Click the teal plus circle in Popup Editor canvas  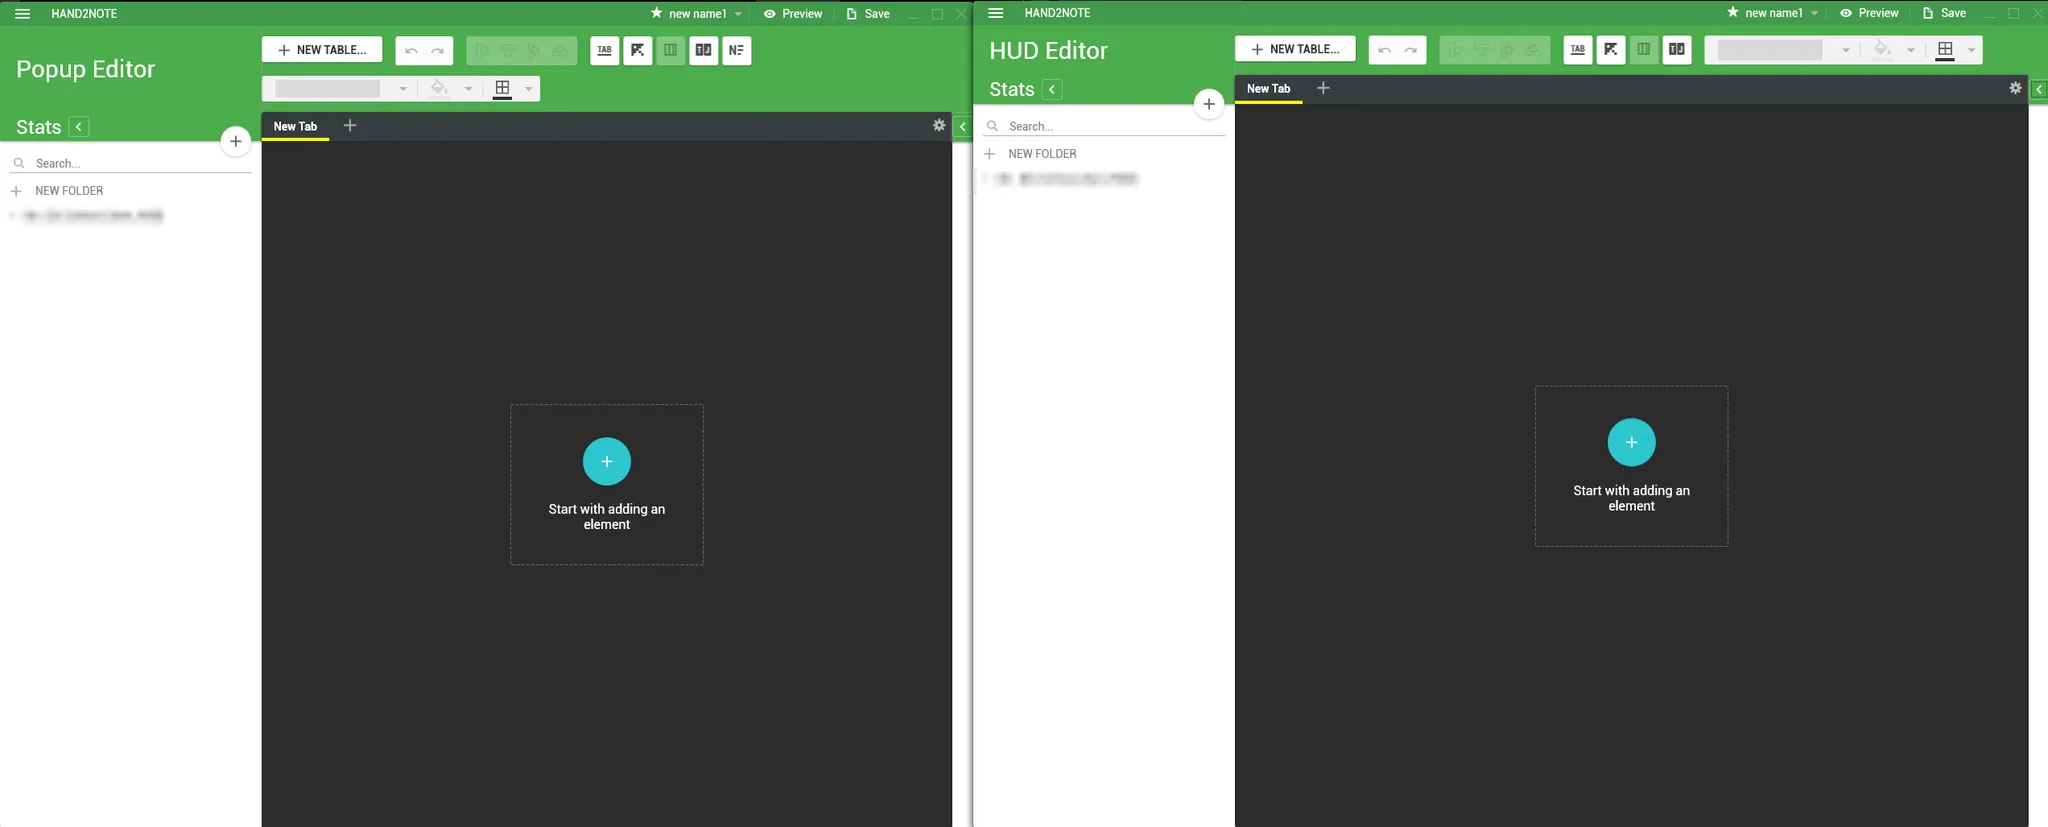click(606, 461)
